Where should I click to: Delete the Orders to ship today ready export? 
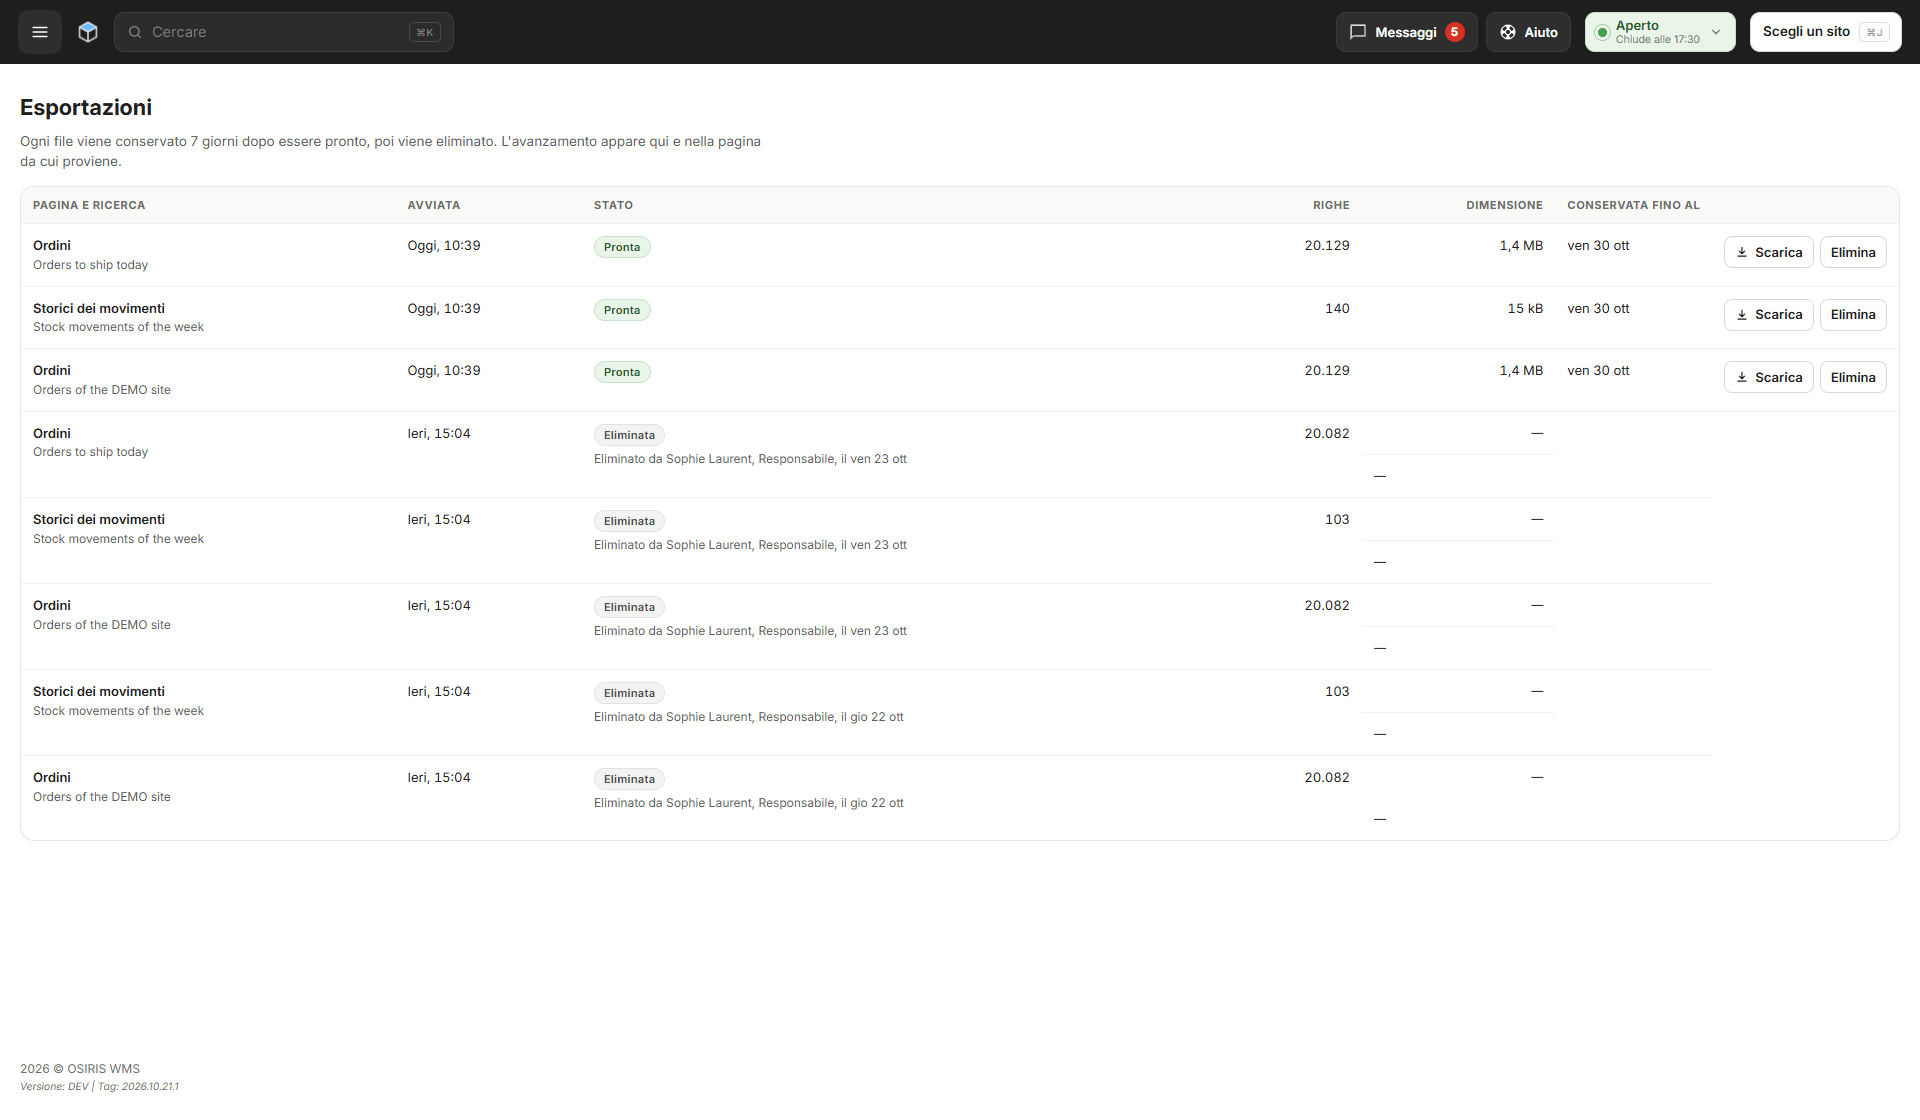[x=1853, y=252]
